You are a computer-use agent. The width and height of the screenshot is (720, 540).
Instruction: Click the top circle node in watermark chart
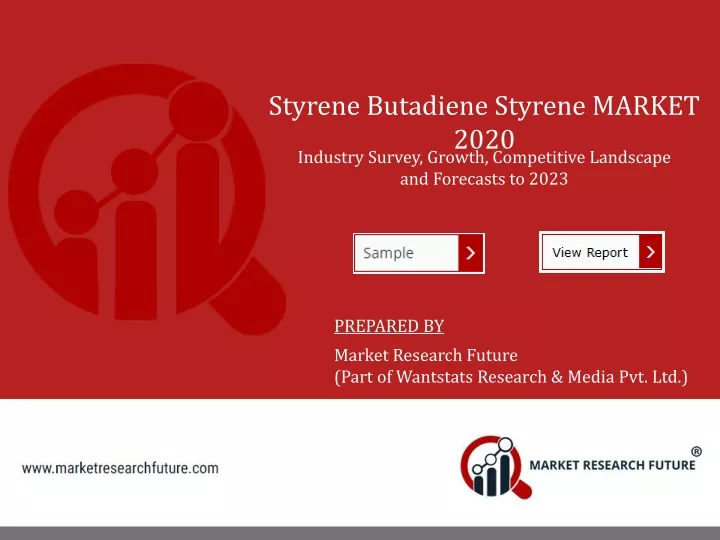(x=199, y=111)
